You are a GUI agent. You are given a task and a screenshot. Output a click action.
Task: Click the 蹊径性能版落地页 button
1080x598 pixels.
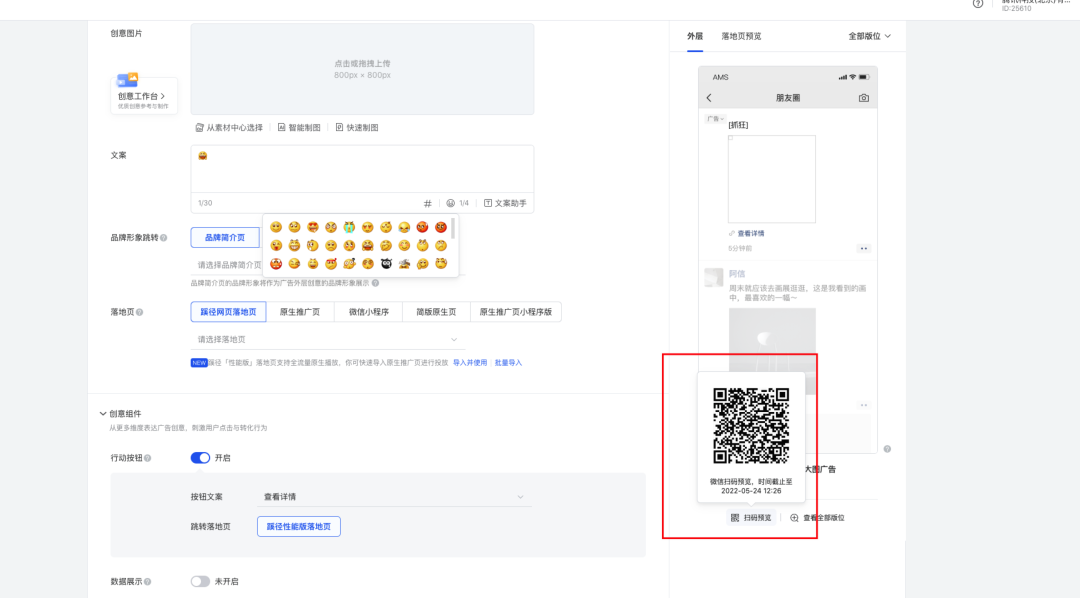pyautogui.click(x=299, y=526)
